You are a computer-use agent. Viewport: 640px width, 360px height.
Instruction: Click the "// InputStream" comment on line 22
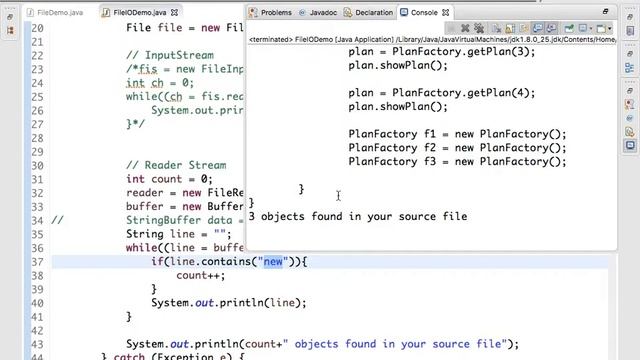(x=170, y=55)
